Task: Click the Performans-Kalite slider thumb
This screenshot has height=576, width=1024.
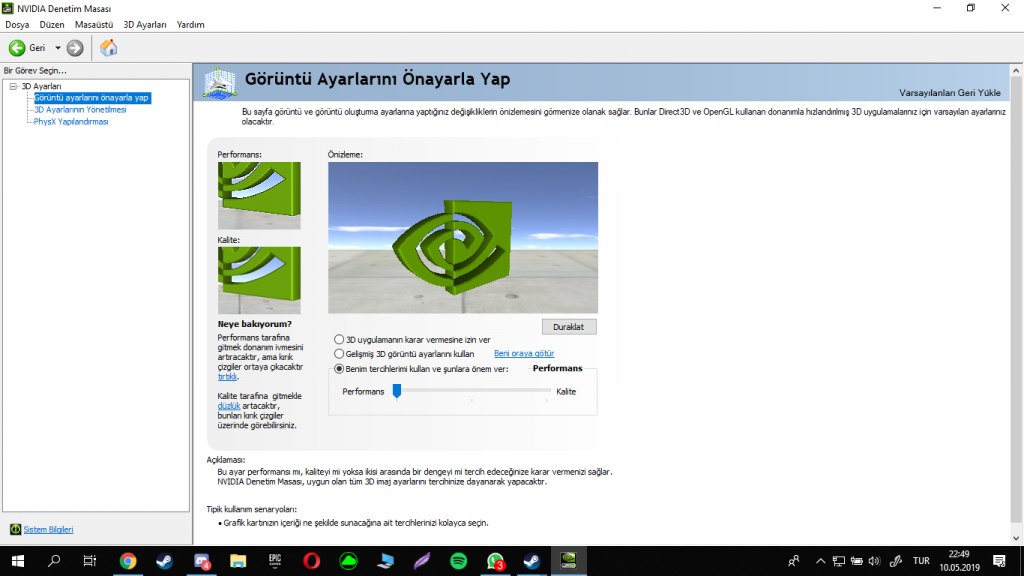Action: [x=396, y=391]
